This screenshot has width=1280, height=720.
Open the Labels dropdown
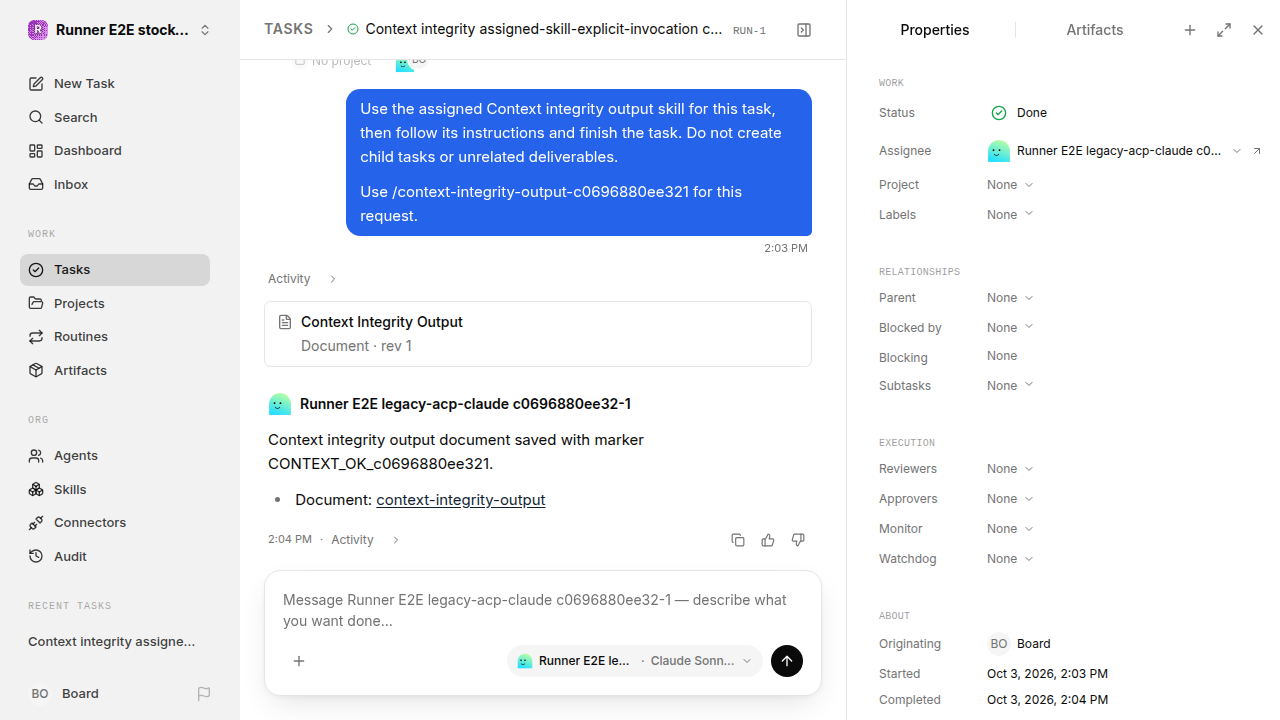point(1010,215)
